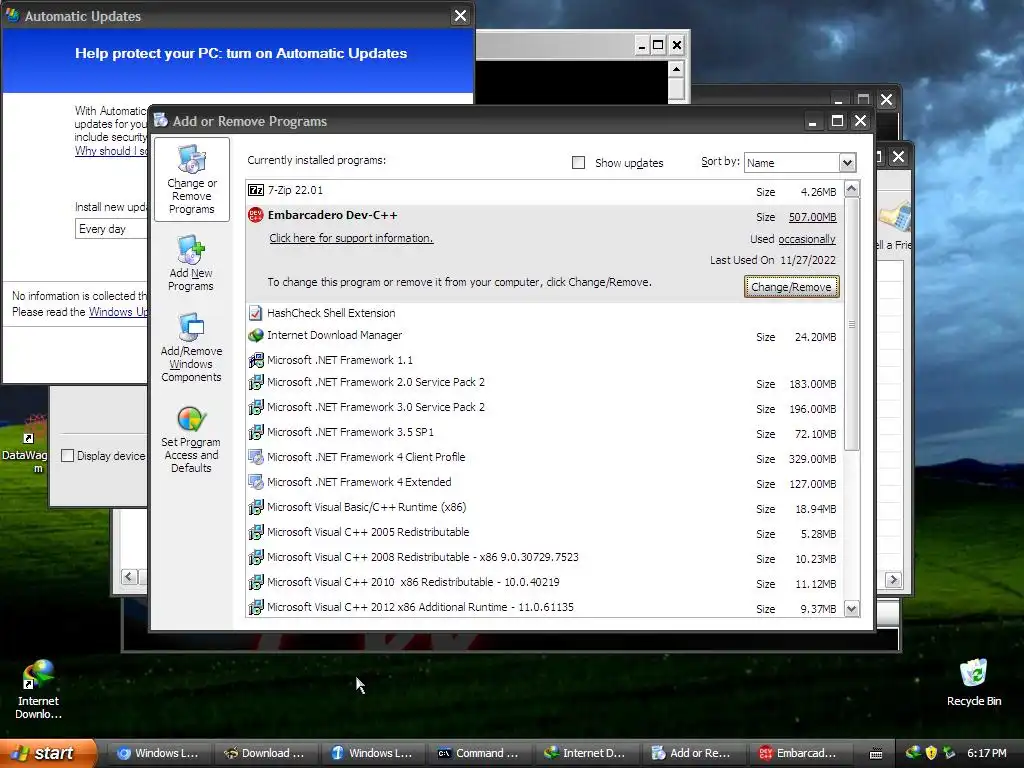Switch to first Windows L... taskbar button

click(x=159, y=753)
